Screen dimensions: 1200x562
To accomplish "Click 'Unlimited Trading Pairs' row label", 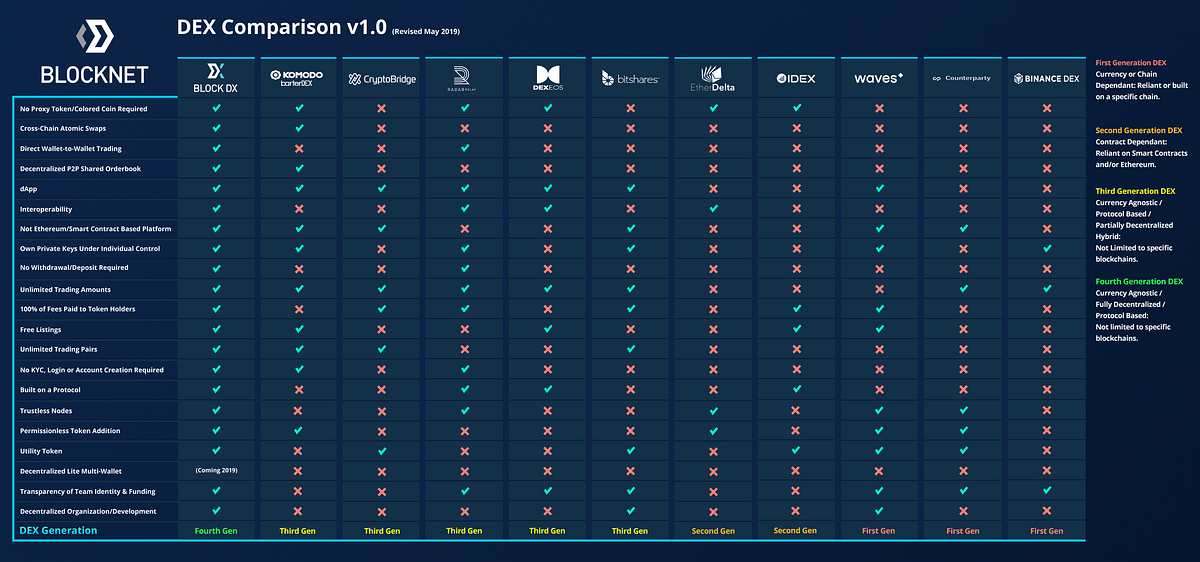I will (x=58, y=349).
